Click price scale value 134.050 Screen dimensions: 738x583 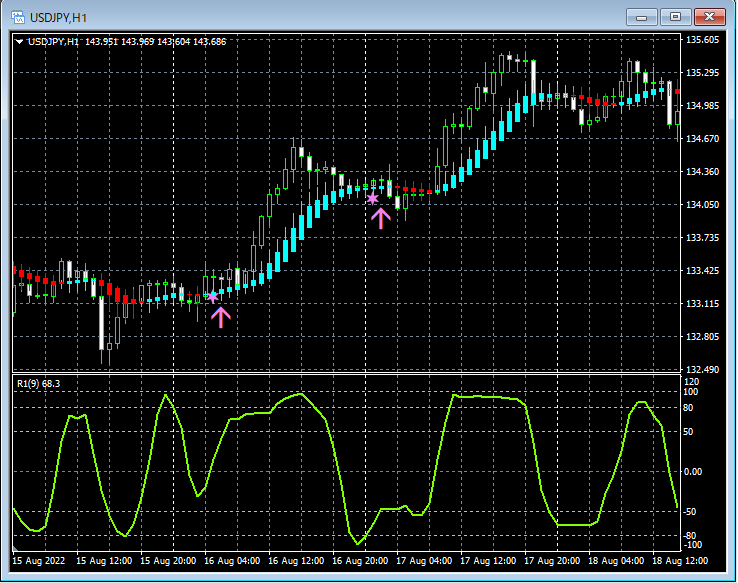tap(703, 204)
